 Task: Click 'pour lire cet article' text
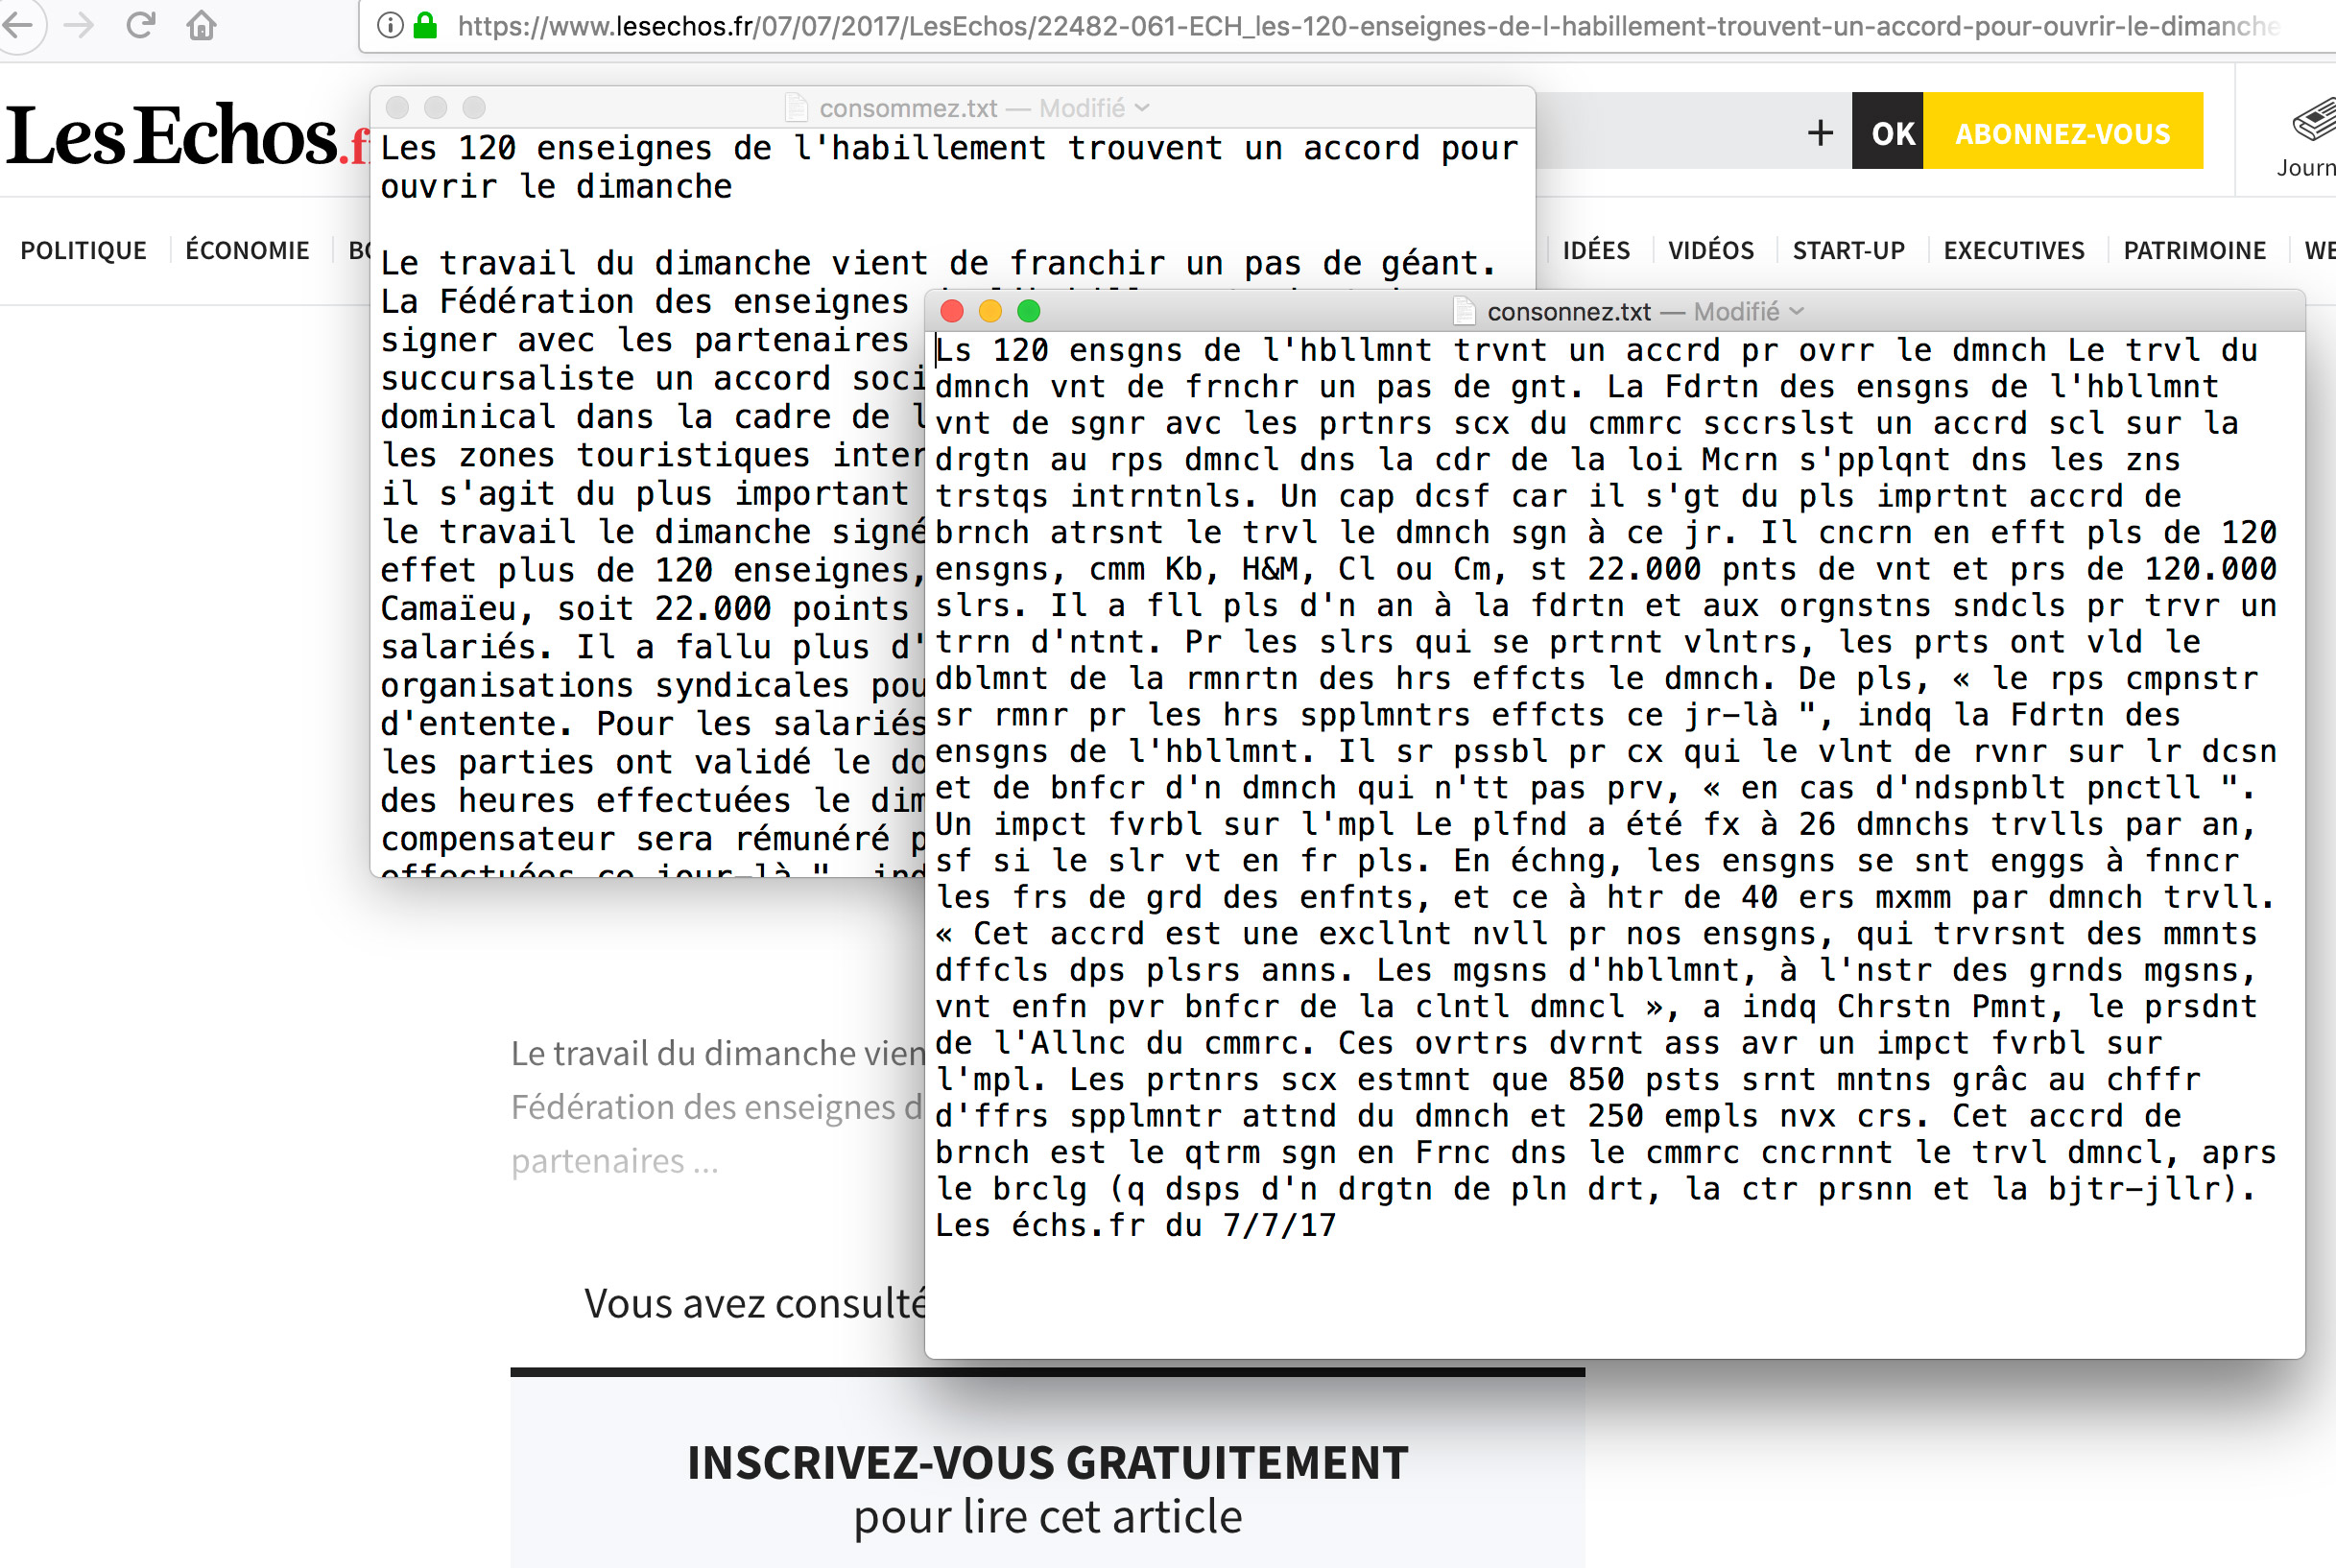coord(1047,1517)
